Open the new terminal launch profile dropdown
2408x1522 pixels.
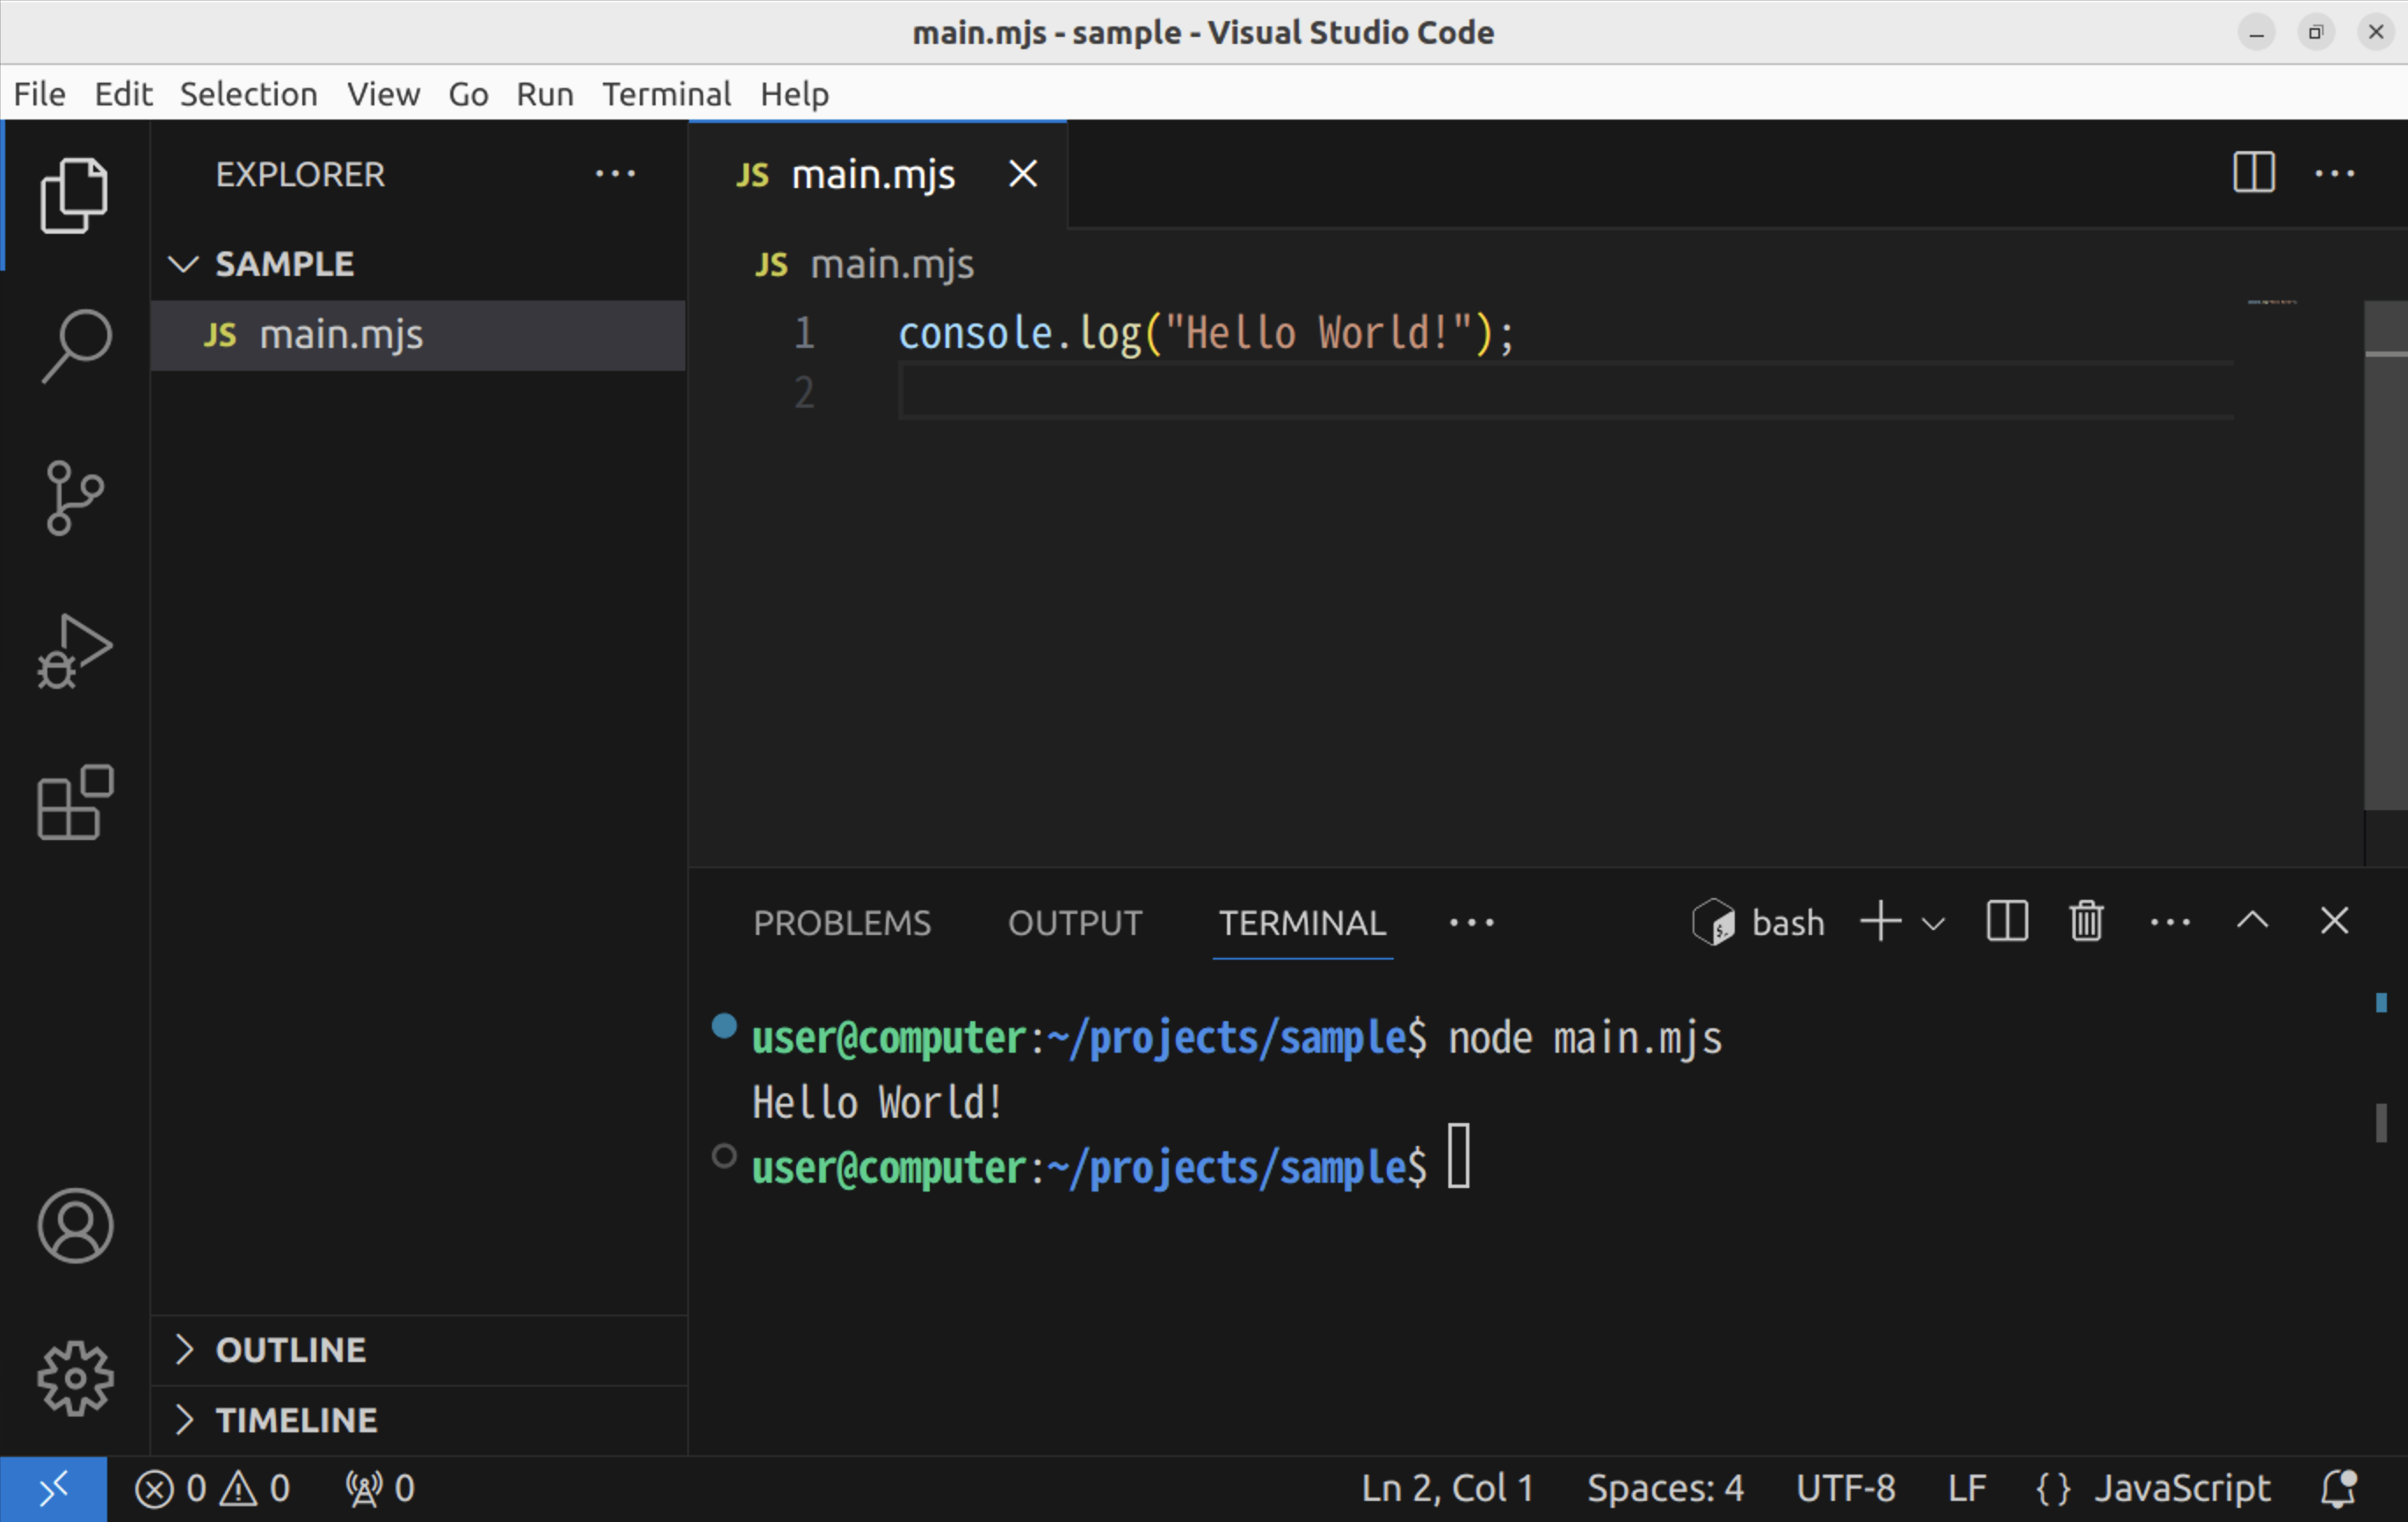click(x=1934, y=923)
